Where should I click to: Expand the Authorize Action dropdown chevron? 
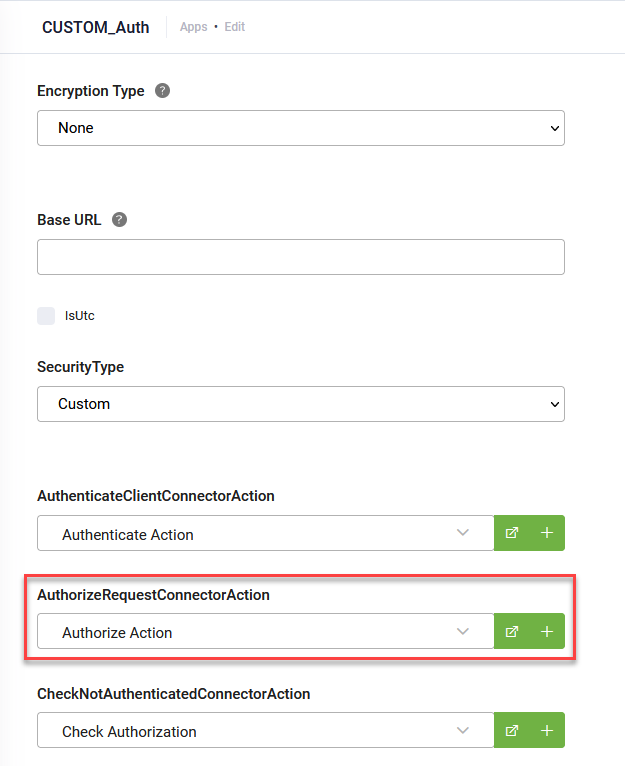pos(462,631)
